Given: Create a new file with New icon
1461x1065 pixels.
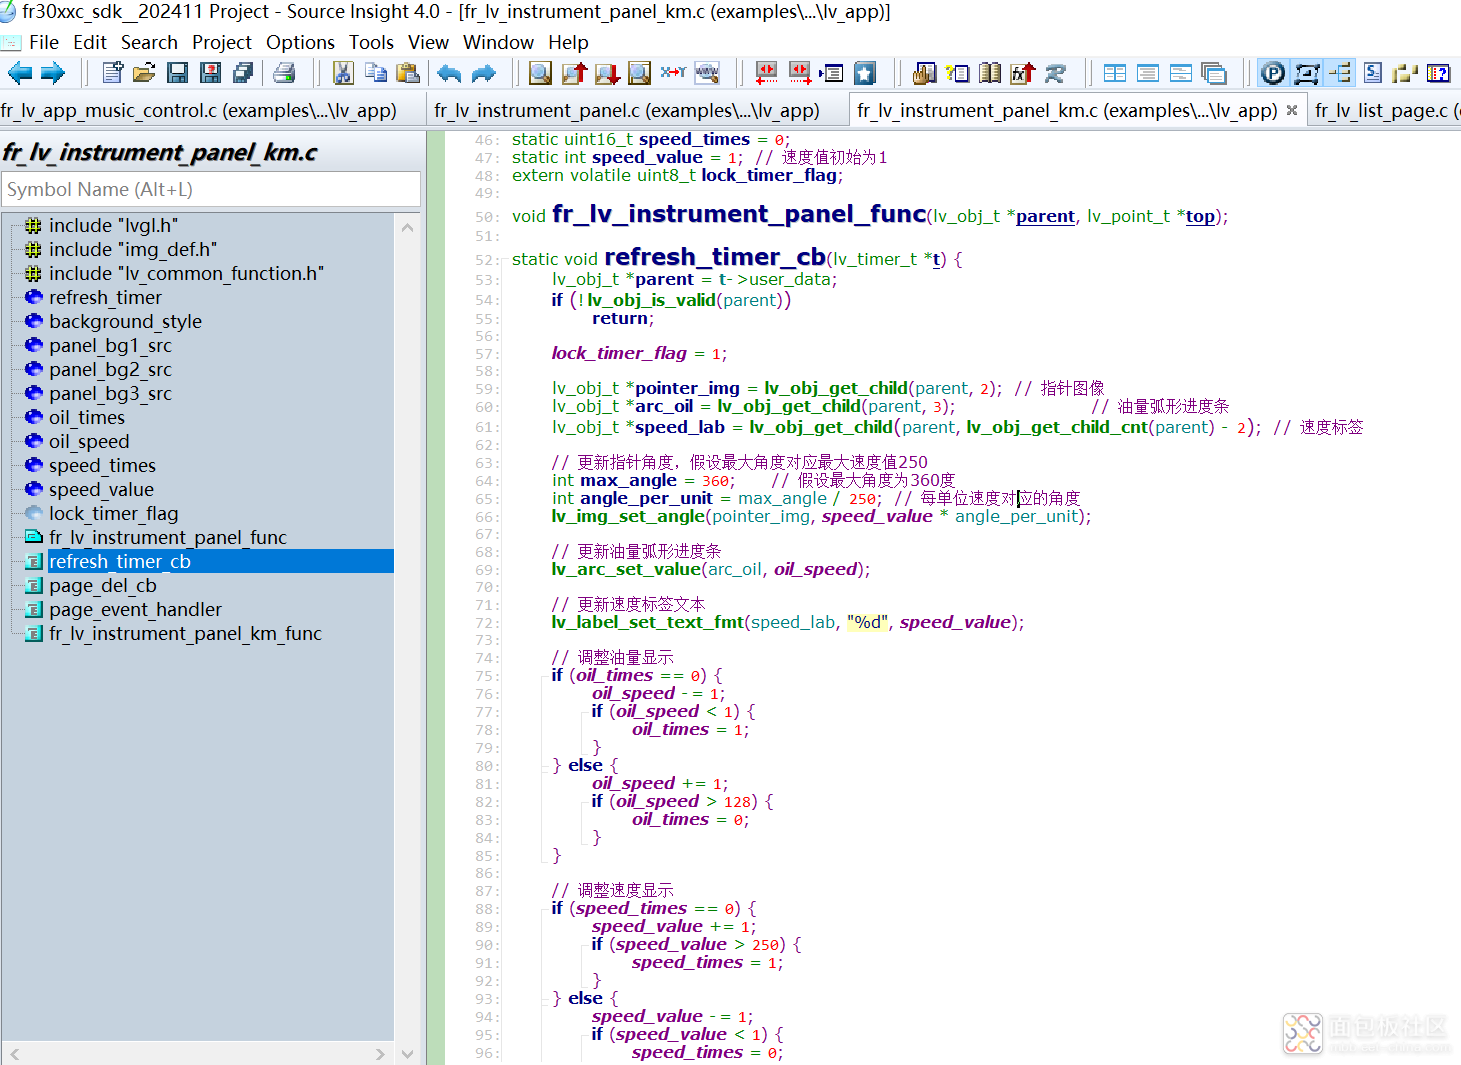Looking at the screenshot, I should (113, 73).
